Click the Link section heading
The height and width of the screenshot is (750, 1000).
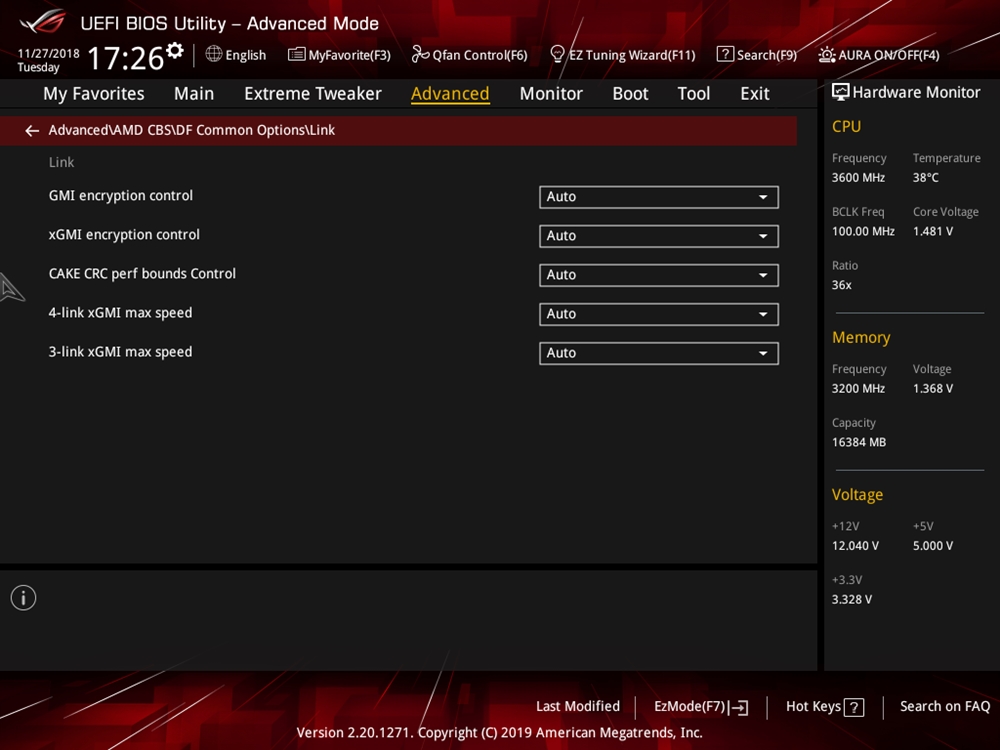[x=61, y=163]
